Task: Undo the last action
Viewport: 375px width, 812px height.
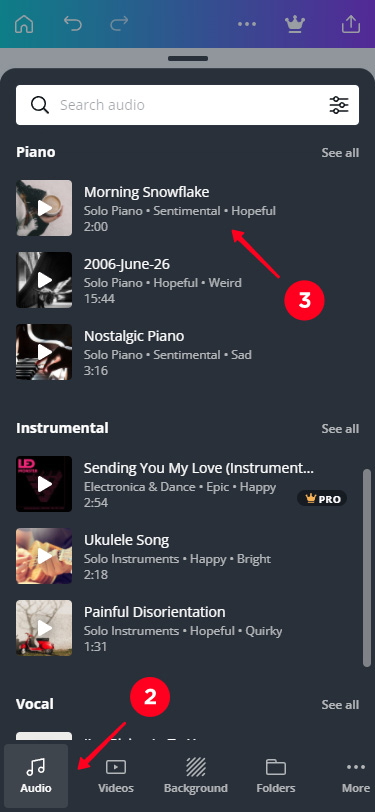Action: (73, 24)
